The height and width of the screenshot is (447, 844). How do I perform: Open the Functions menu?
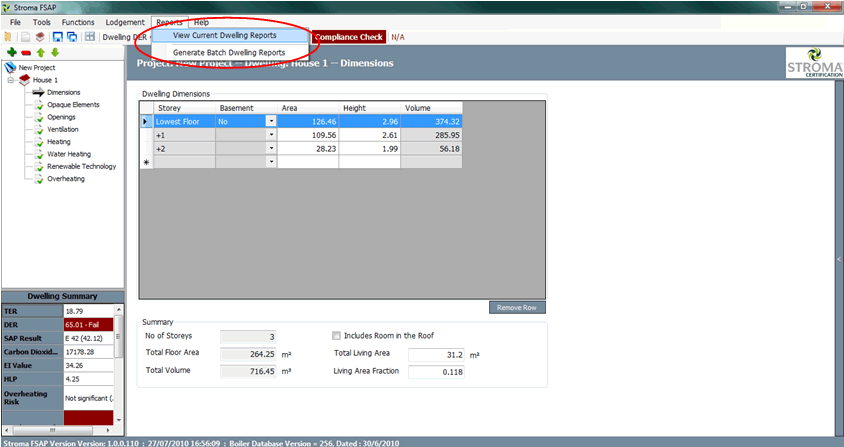pyautogui.click(x=78, y=22)
